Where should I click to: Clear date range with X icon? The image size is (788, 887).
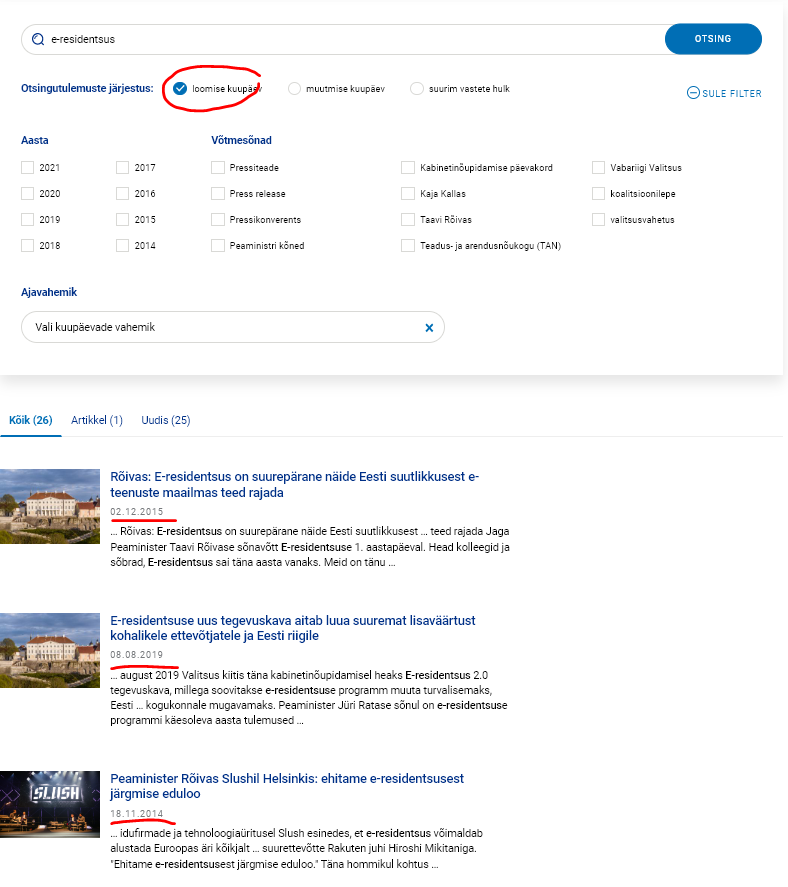point(429,327)
